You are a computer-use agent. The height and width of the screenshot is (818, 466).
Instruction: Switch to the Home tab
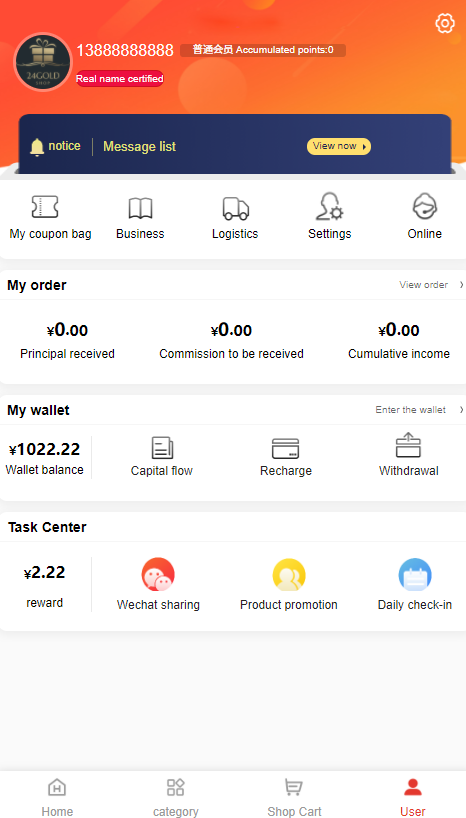[57, 796]
